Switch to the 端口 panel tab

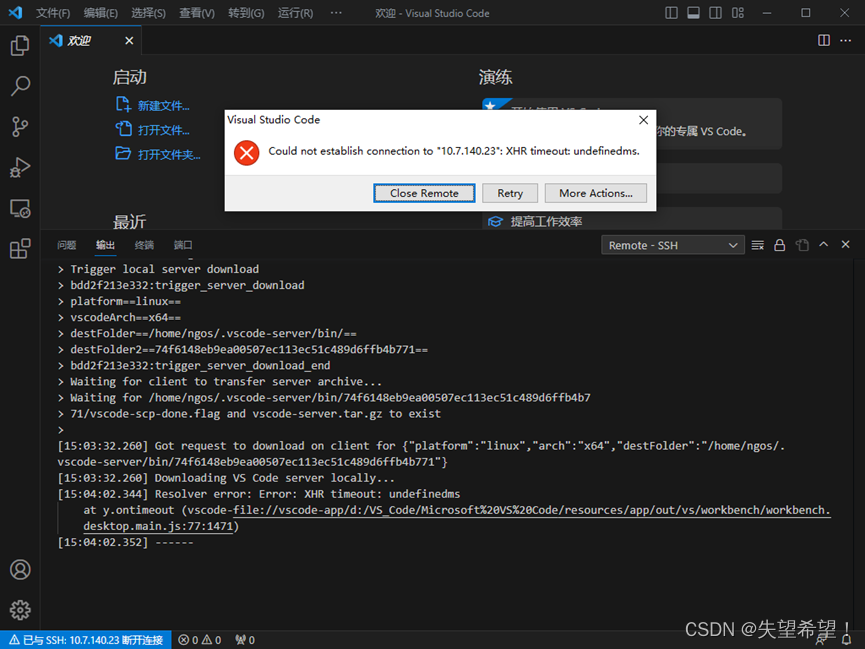point(183,245)
